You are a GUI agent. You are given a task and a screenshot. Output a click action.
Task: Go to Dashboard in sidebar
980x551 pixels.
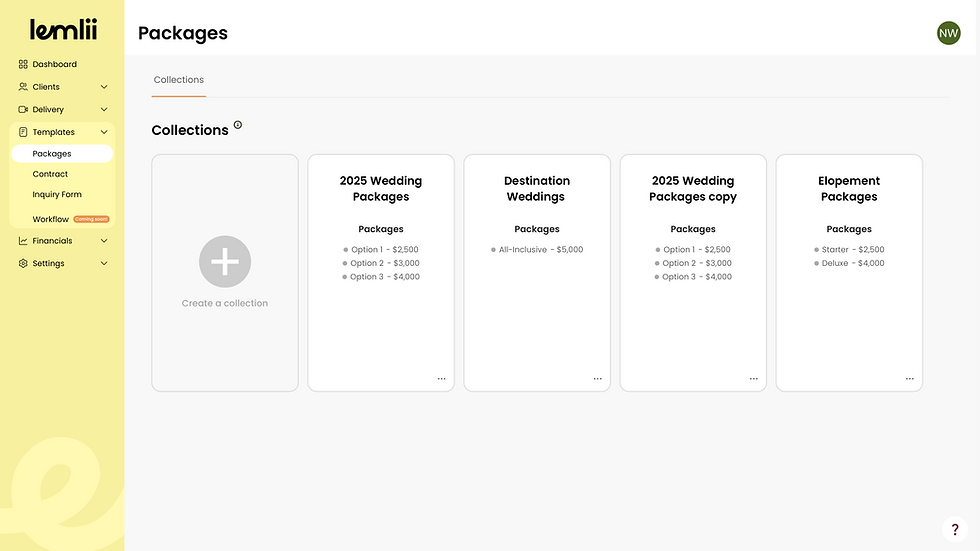(54, 64)
